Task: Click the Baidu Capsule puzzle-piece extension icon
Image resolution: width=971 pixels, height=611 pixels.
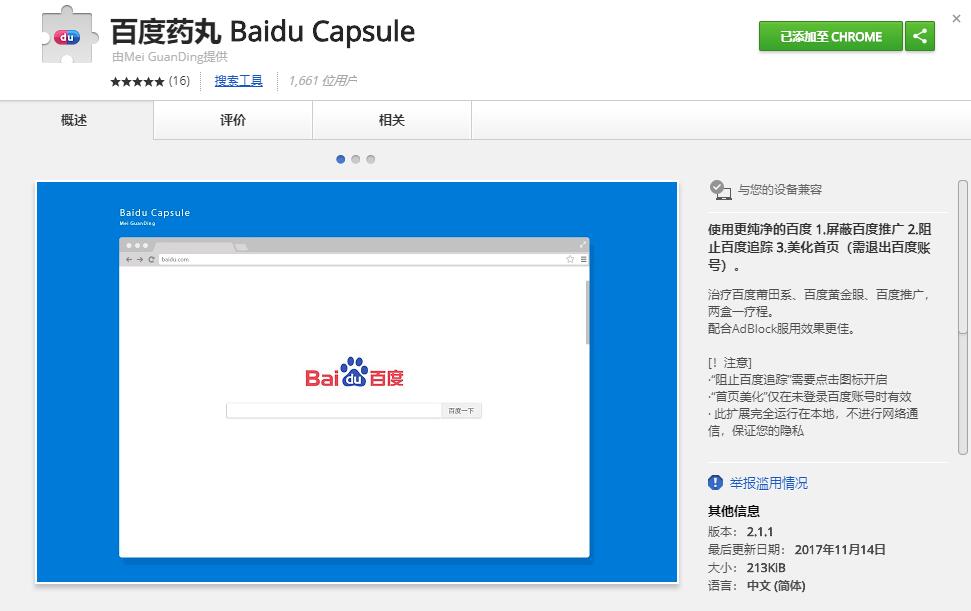Action: (69, 35)
